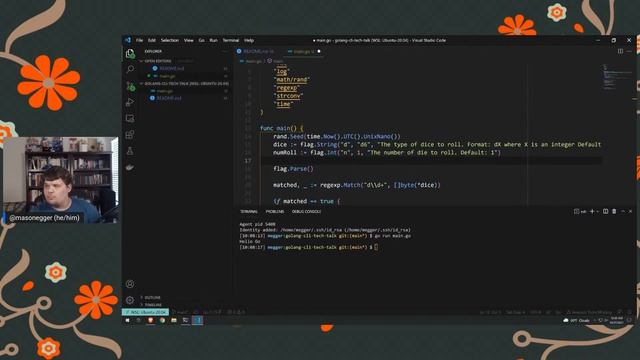The height and width of the screenshot is (360, 640).
Task: Open the terminal shell selector dropdown
Action: point(580,211)
